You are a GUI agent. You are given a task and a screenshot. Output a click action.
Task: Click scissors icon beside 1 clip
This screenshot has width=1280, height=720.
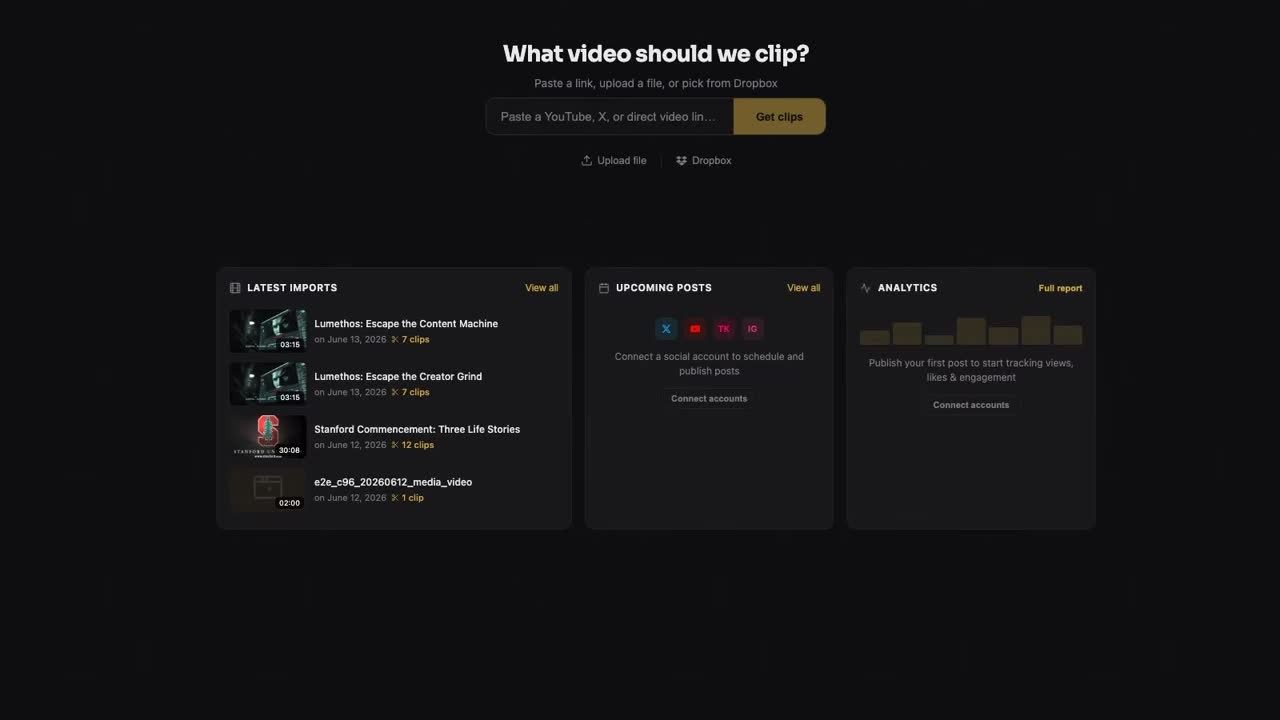395,498
